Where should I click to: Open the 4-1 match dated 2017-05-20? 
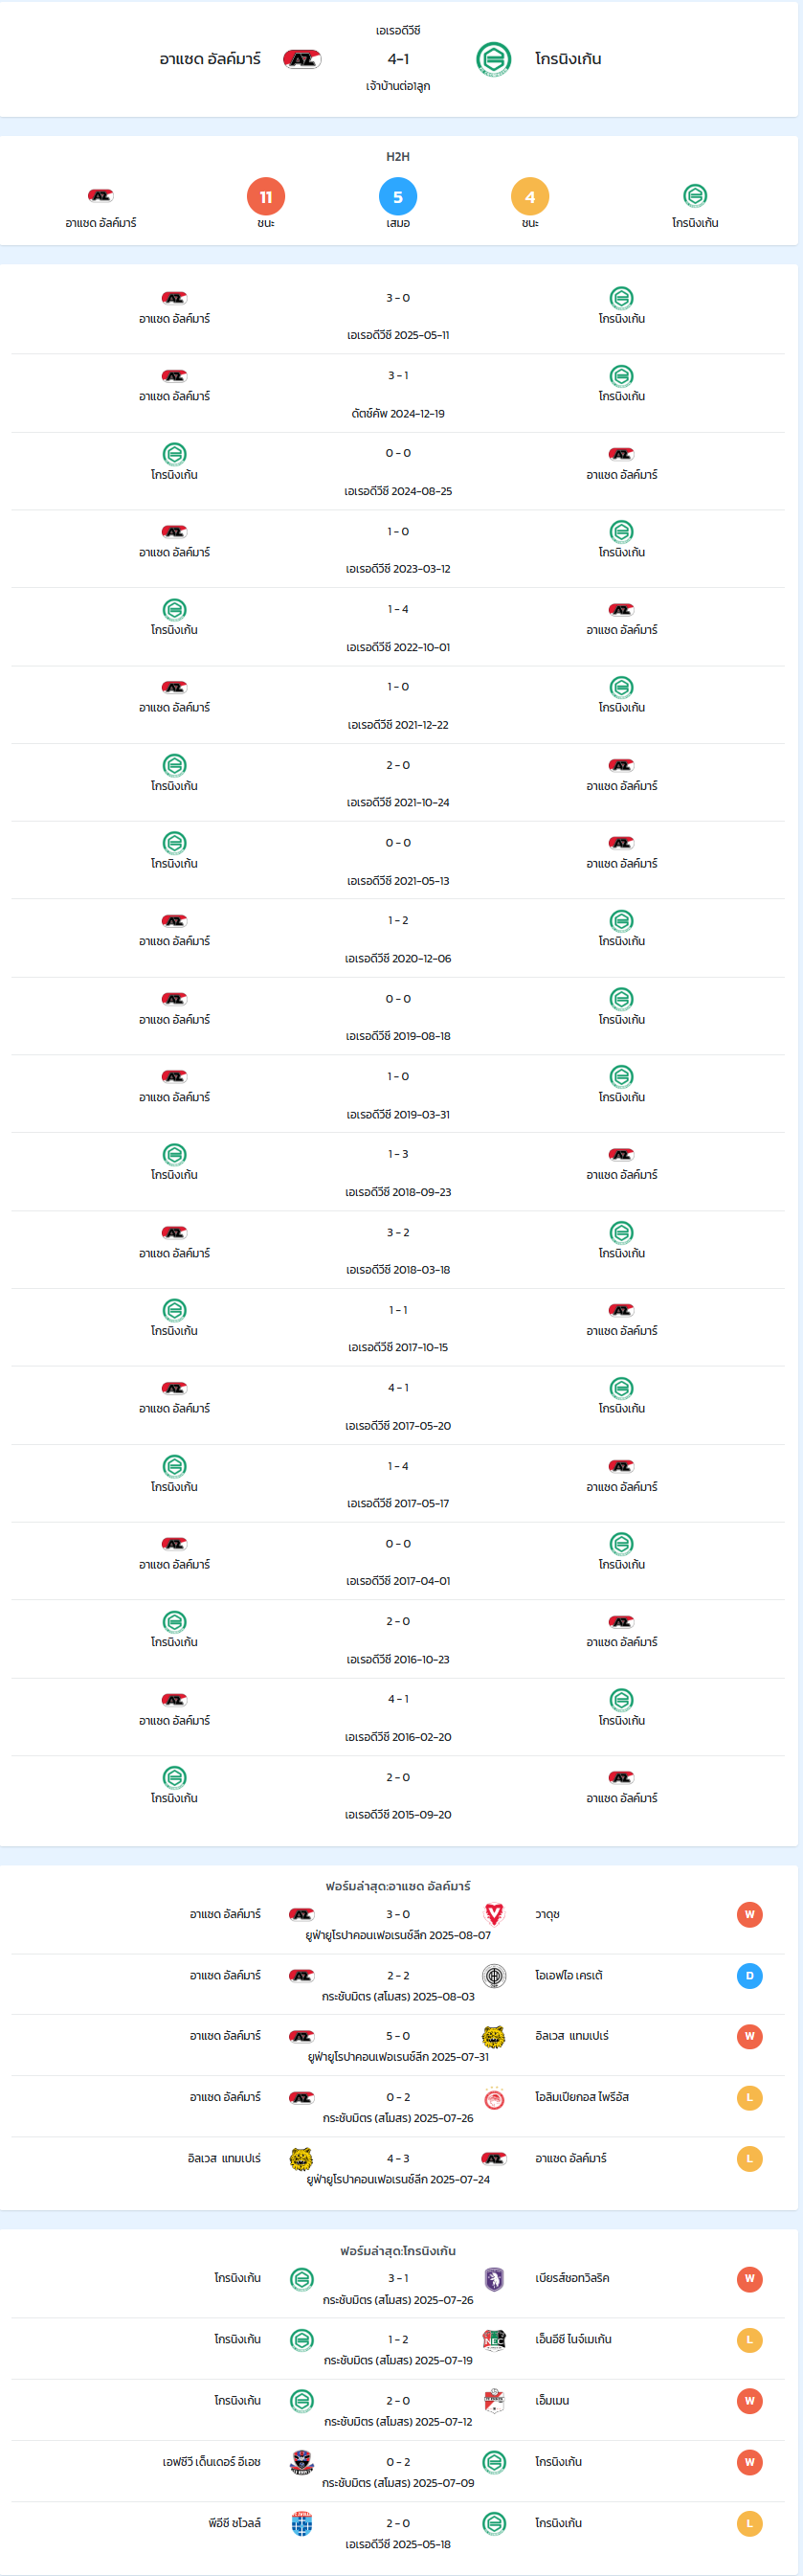pos(398,1405)
